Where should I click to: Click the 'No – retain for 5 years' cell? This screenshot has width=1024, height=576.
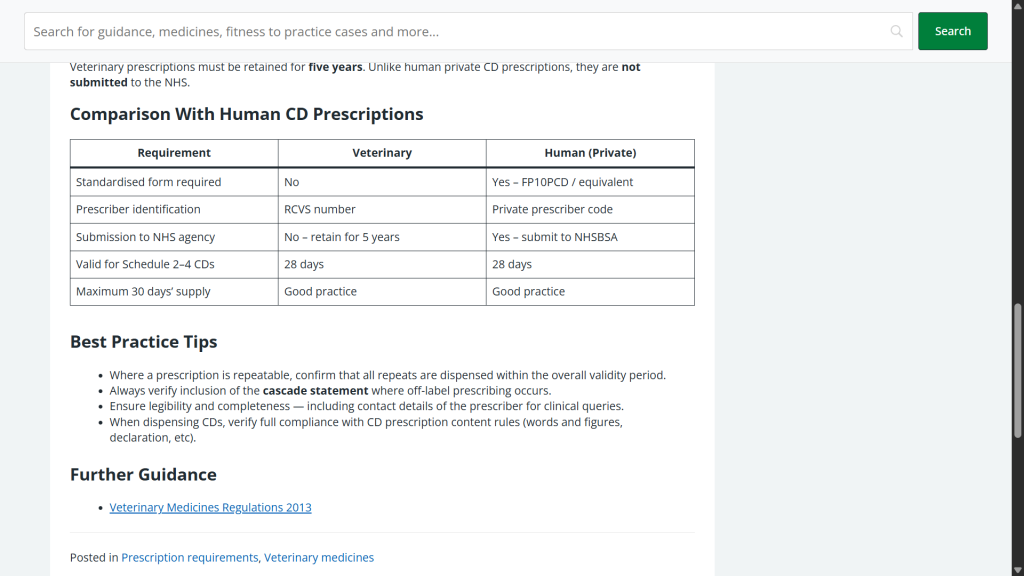342,237
